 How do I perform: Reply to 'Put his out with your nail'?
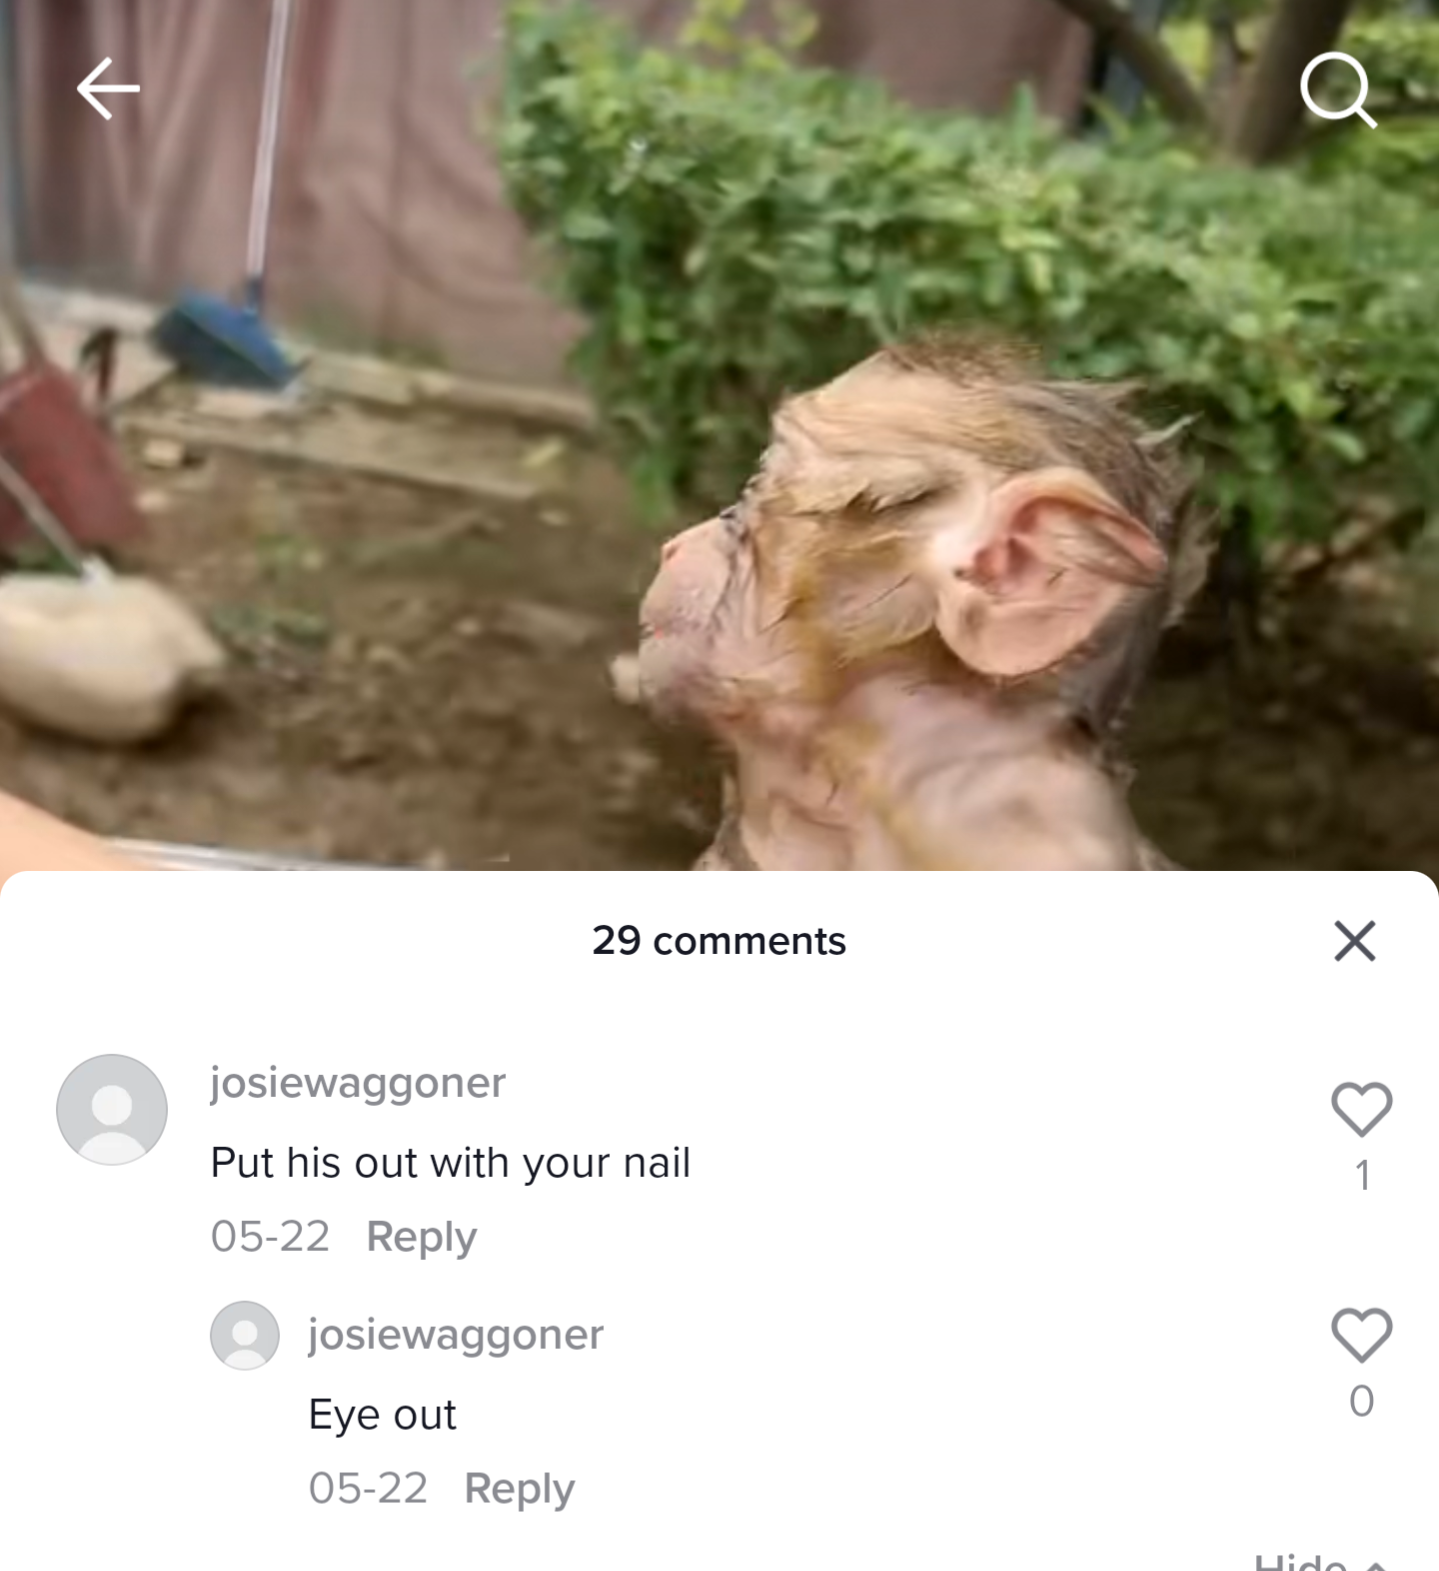point(421,1237)
